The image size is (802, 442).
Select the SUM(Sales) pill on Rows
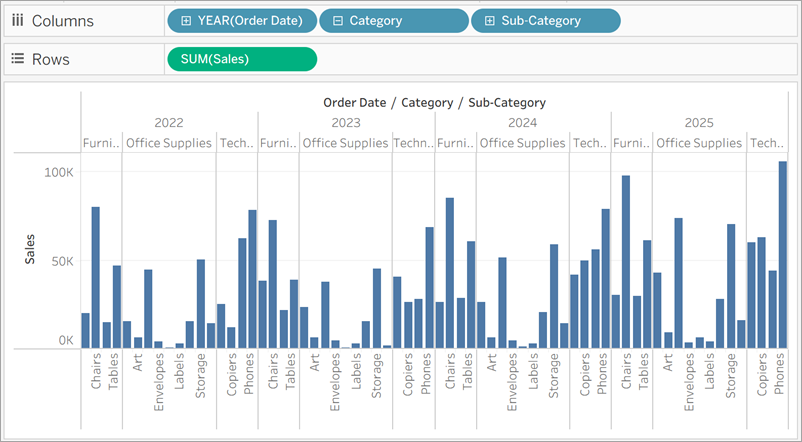click(242, 59)
